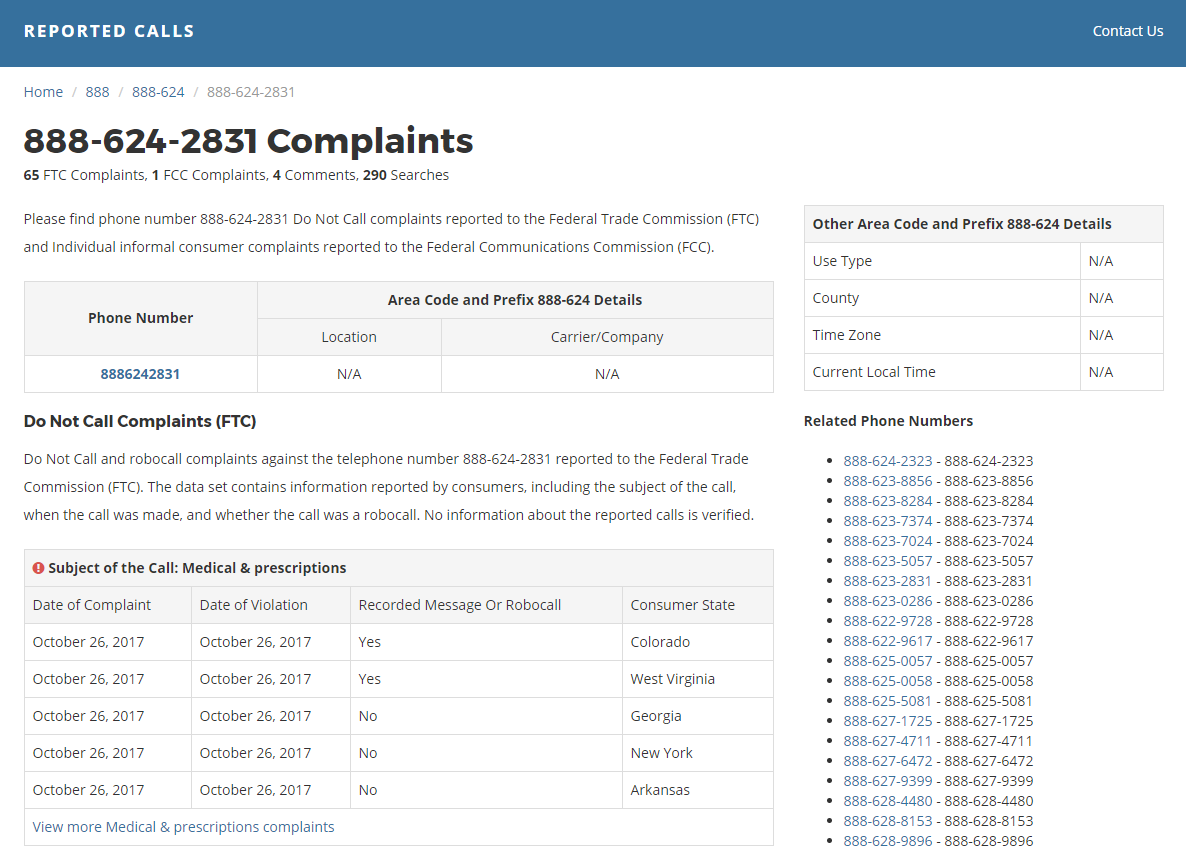Select the 888-624-2831 breadcrumb entry
The width and height of the screenshot is (1186, 858).
pyautogui.click(x=250, y=91)
